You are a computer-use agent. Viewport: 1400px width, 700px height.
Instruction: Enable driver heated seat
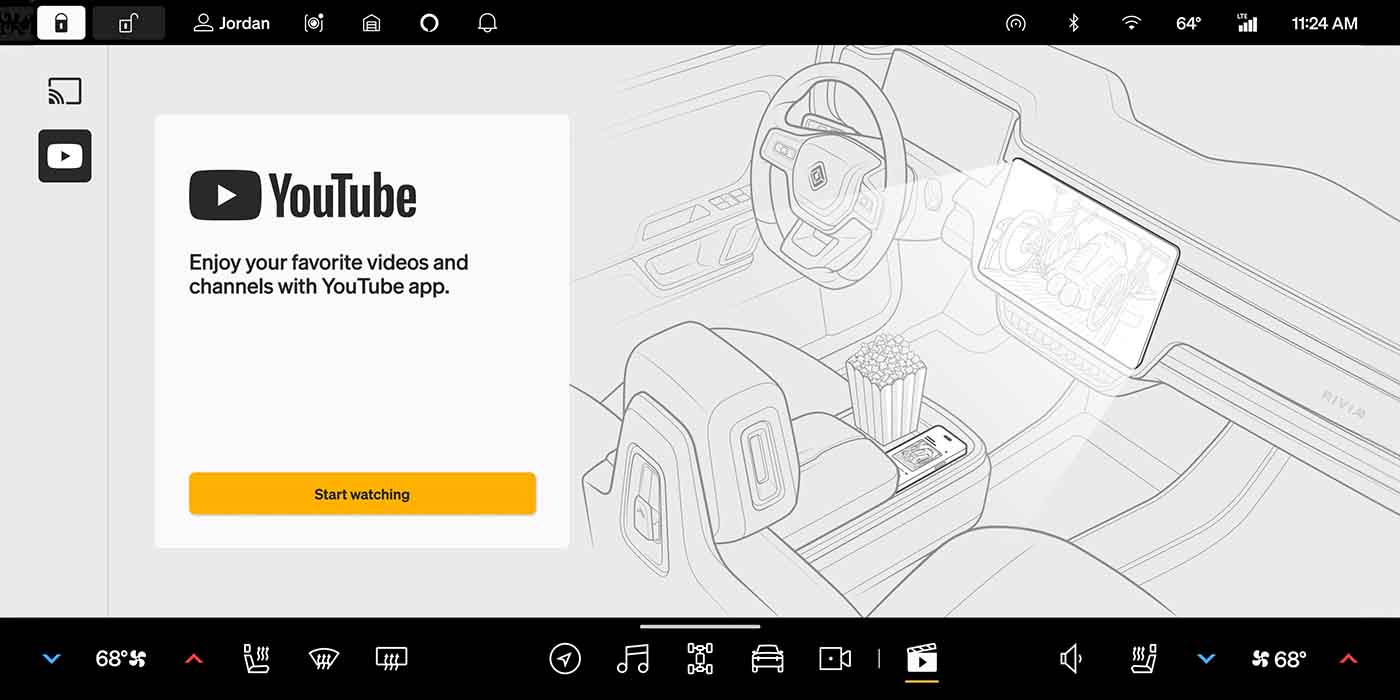coord(255,659)
